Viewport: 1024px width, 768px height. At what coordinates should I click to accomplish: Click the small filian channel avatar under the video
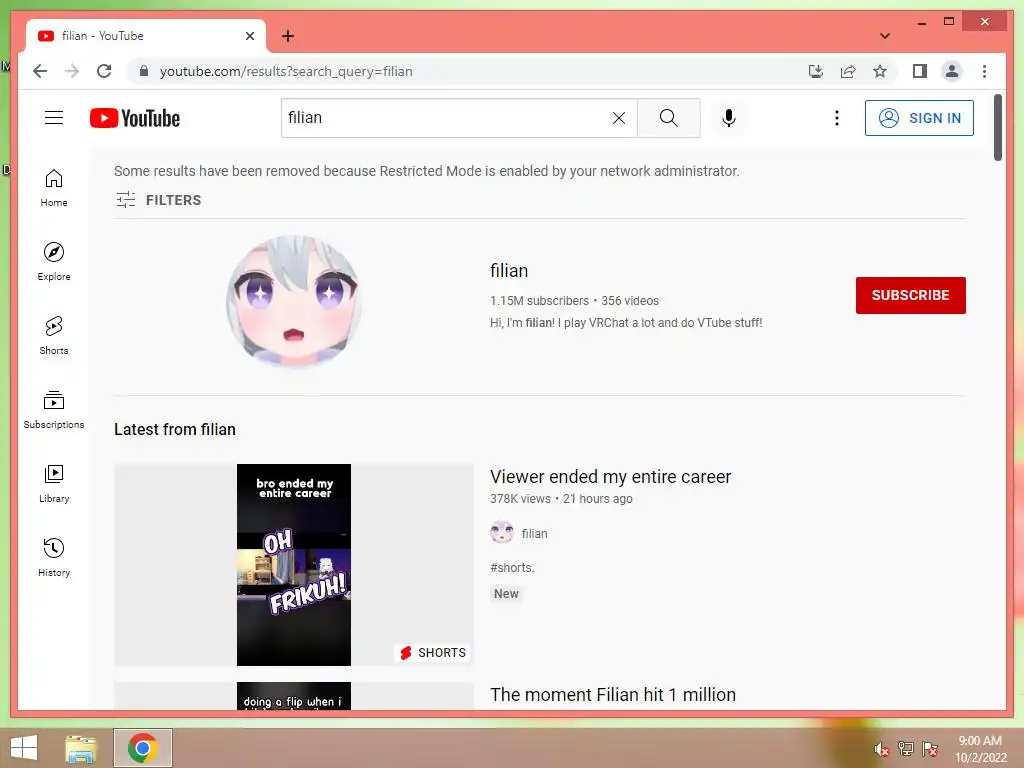502,533
